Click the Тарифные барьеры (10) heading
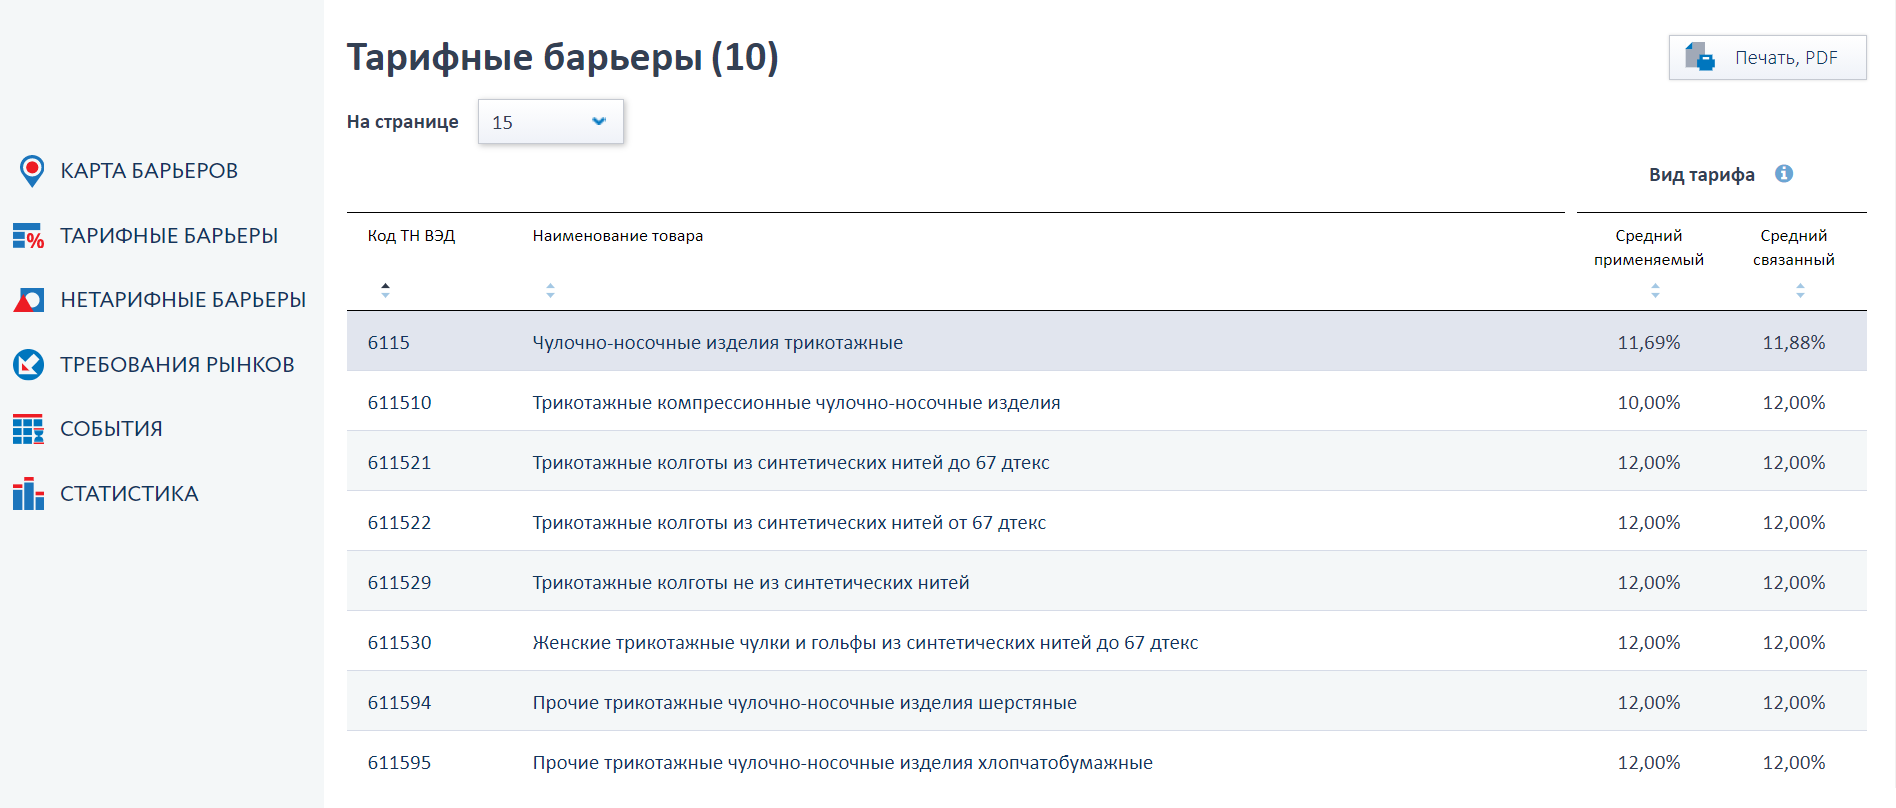This screenshot has width=1896, height=808. click(x=563, y=57)
